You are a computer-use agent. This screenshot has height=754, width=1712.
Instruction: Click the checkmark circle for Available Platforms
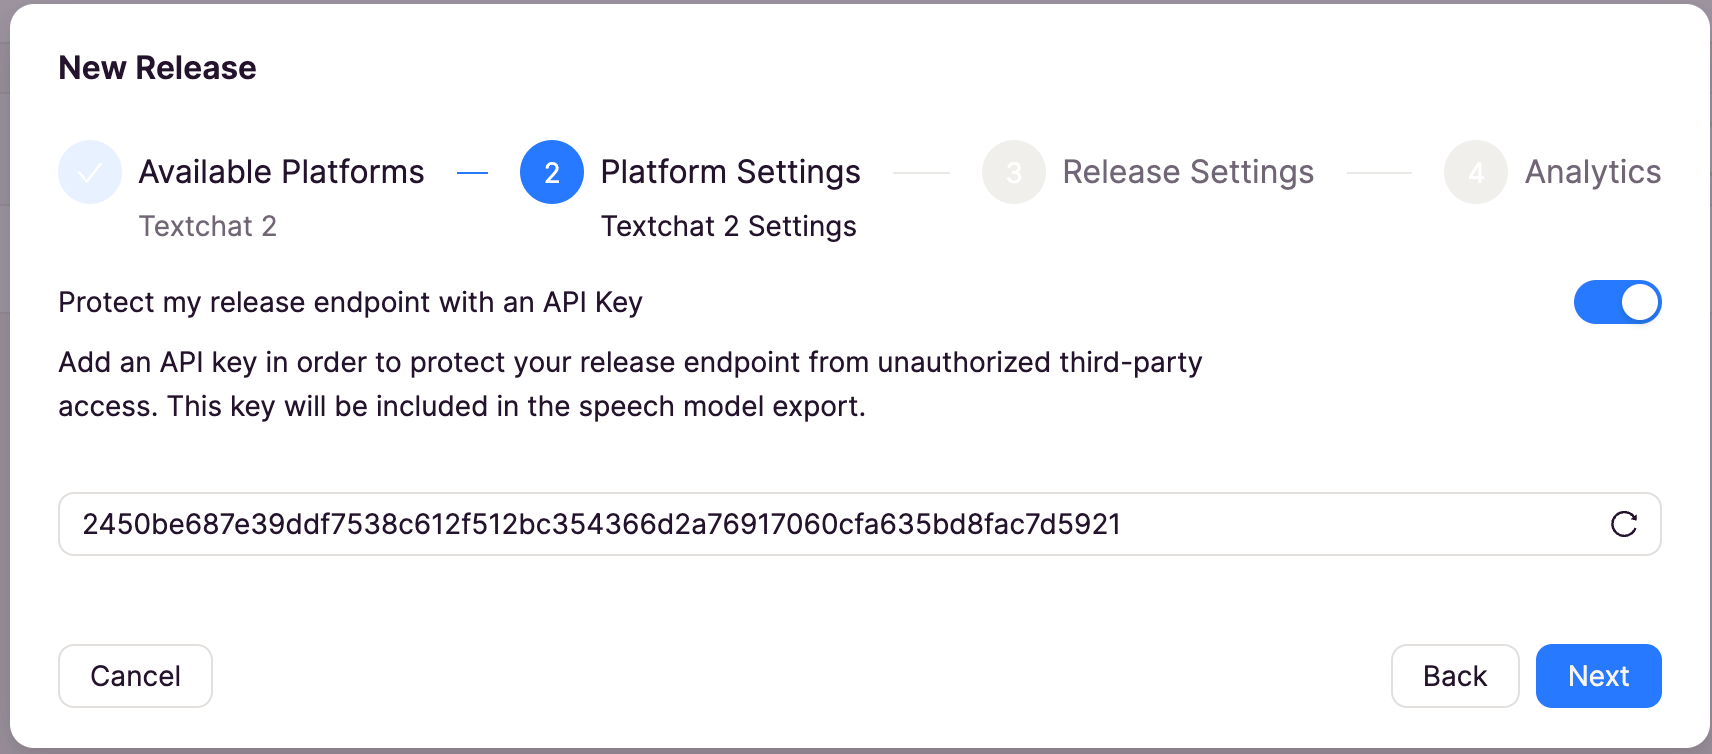[90, 172]
